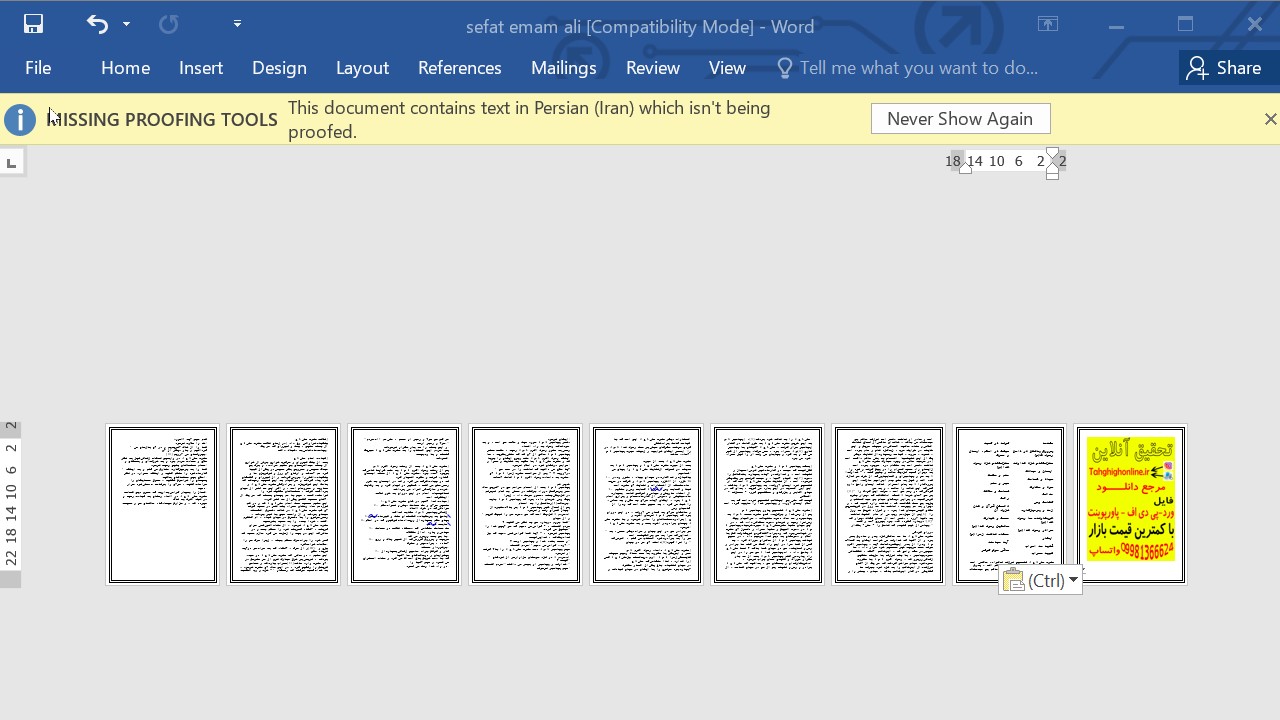Image resolution: width=1280 pixels, height=720 pixels.
Task: Click the Redo (repeat) icon
Action: pos(168,24)
